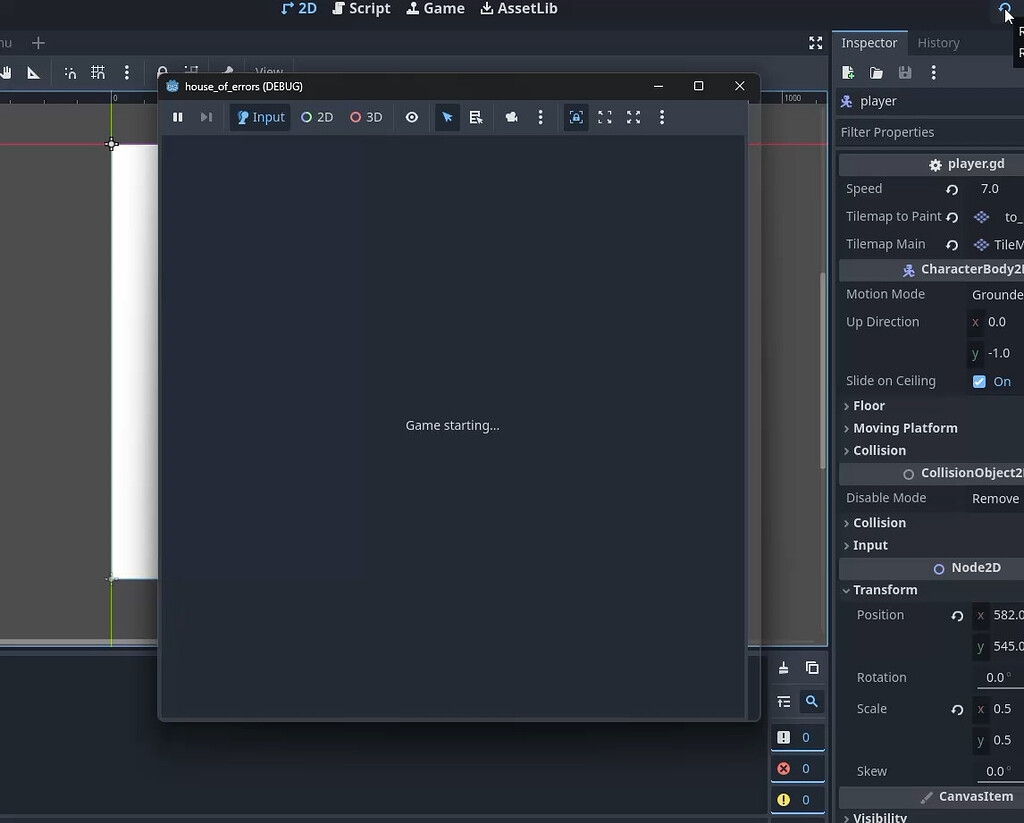Select the 2D node selection button in game window
Image resolution: width=1024 pixels, height=823 pixels.
pyautogui.click(x=317, y=117)
